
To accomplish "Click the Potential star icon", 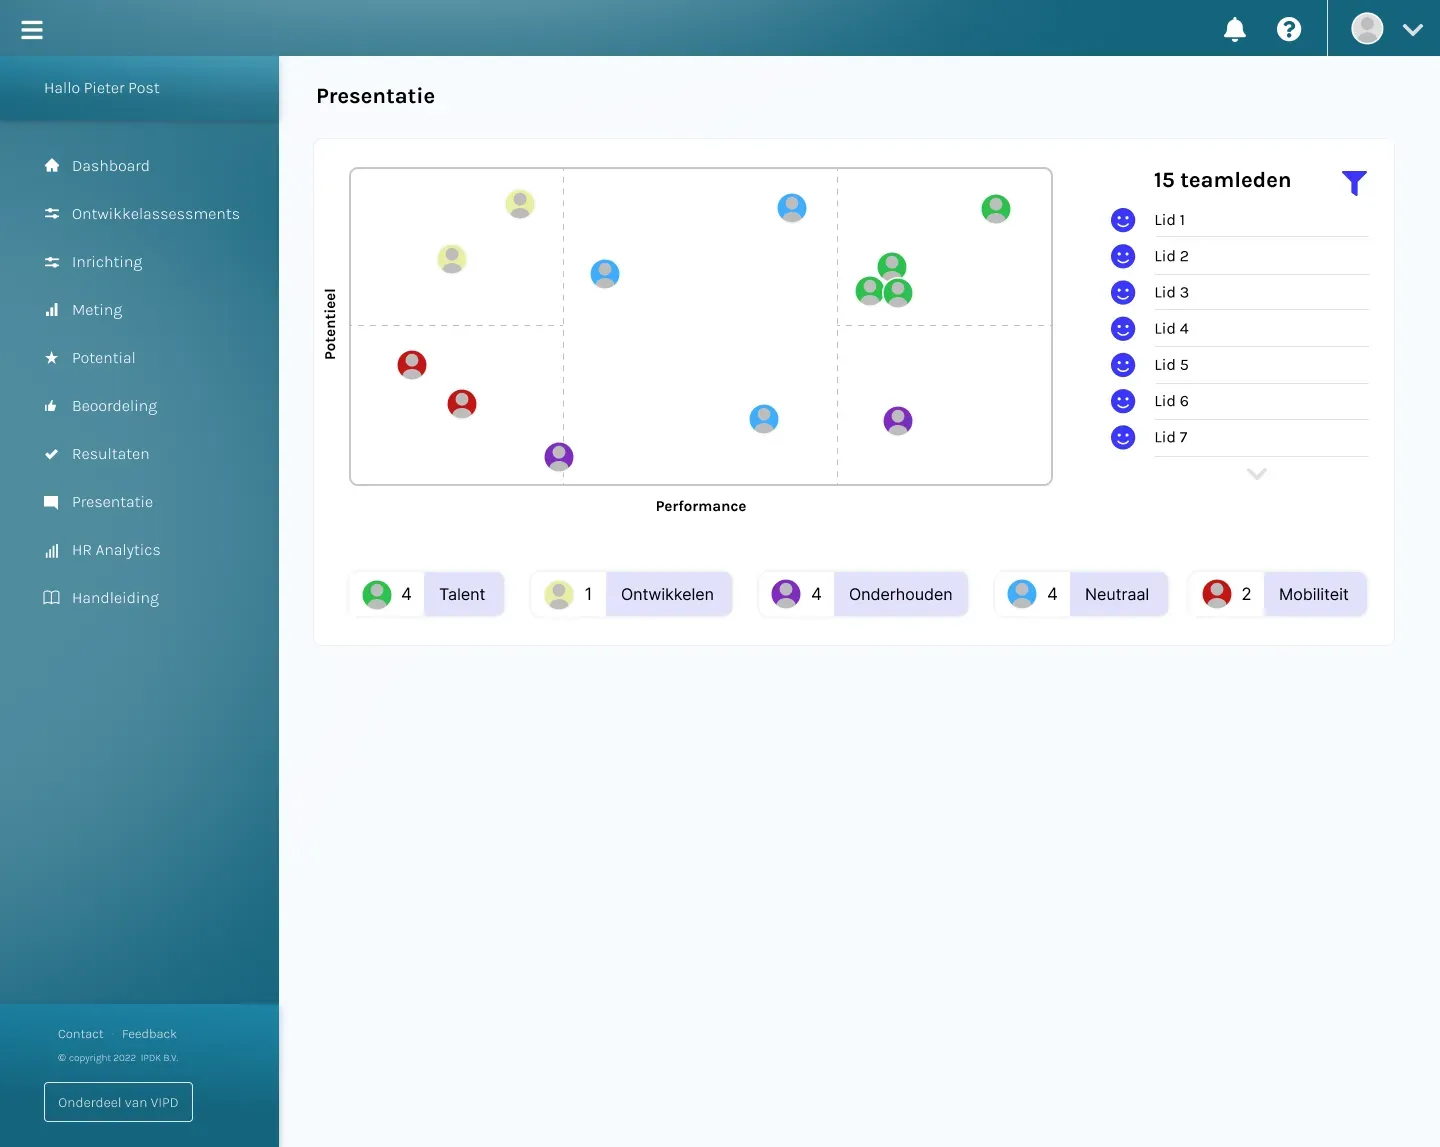I will tap(52, 358).
